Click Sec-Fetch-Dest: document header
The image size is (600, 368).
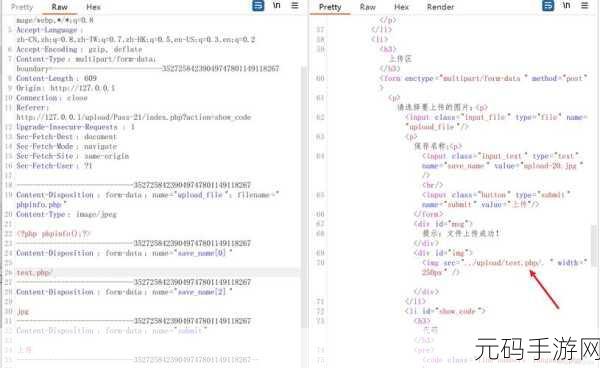tap(66, 137)
